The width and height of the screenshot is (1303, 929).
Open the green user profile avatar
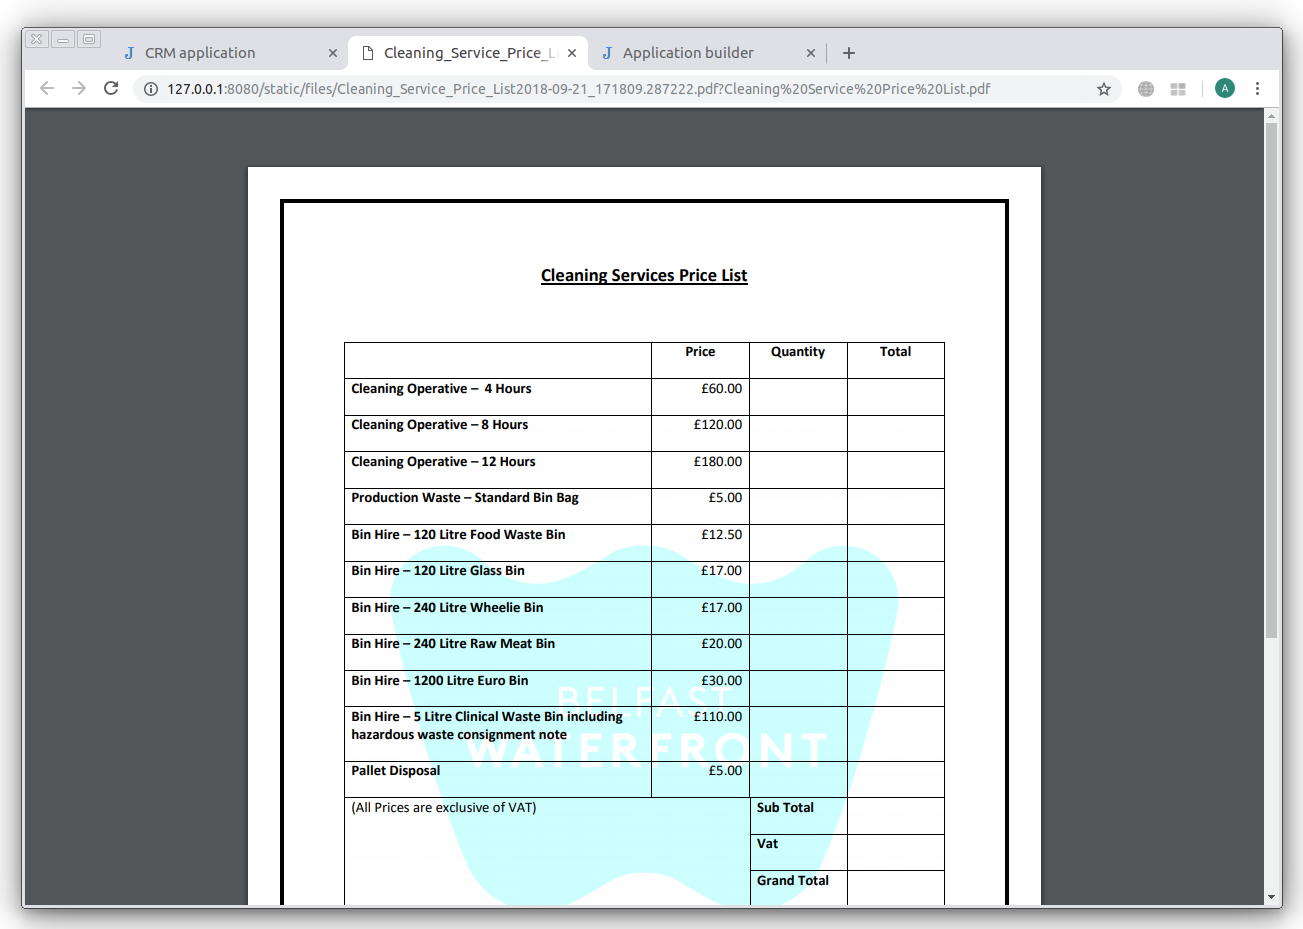click(1224, 89)
